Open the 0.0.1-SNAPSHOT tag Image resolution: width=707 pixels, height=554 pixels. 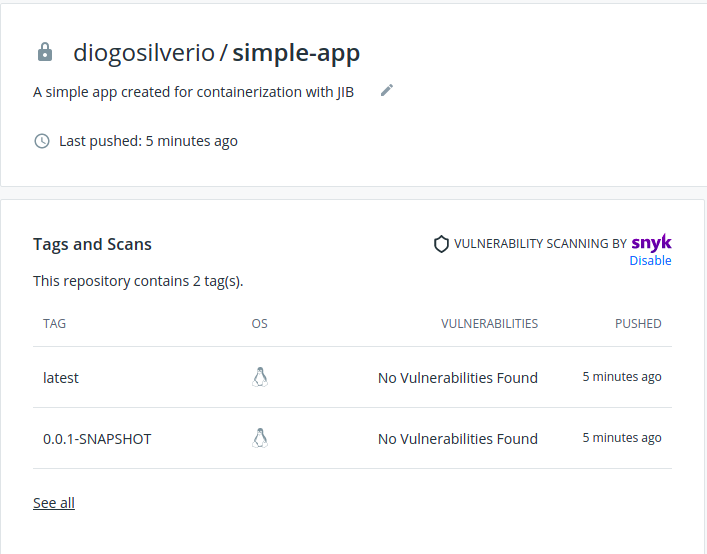97,439
